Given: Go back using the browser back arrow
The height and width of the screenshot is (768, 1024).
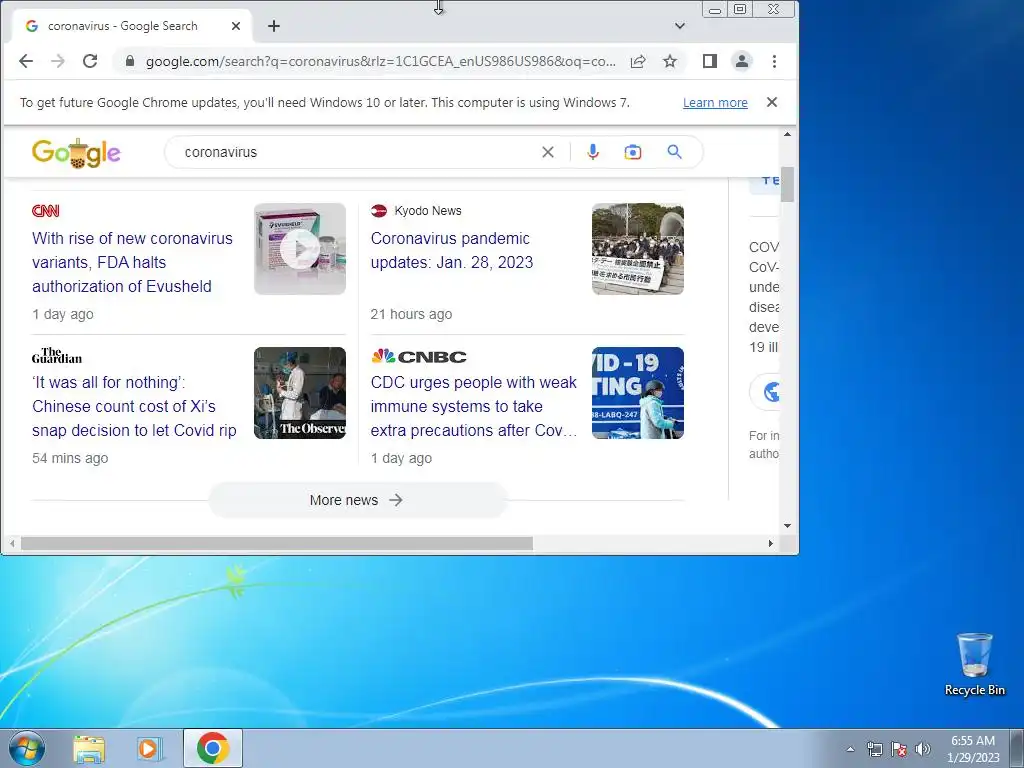Looking at the screenshot, I should click(x=26, y=61).
